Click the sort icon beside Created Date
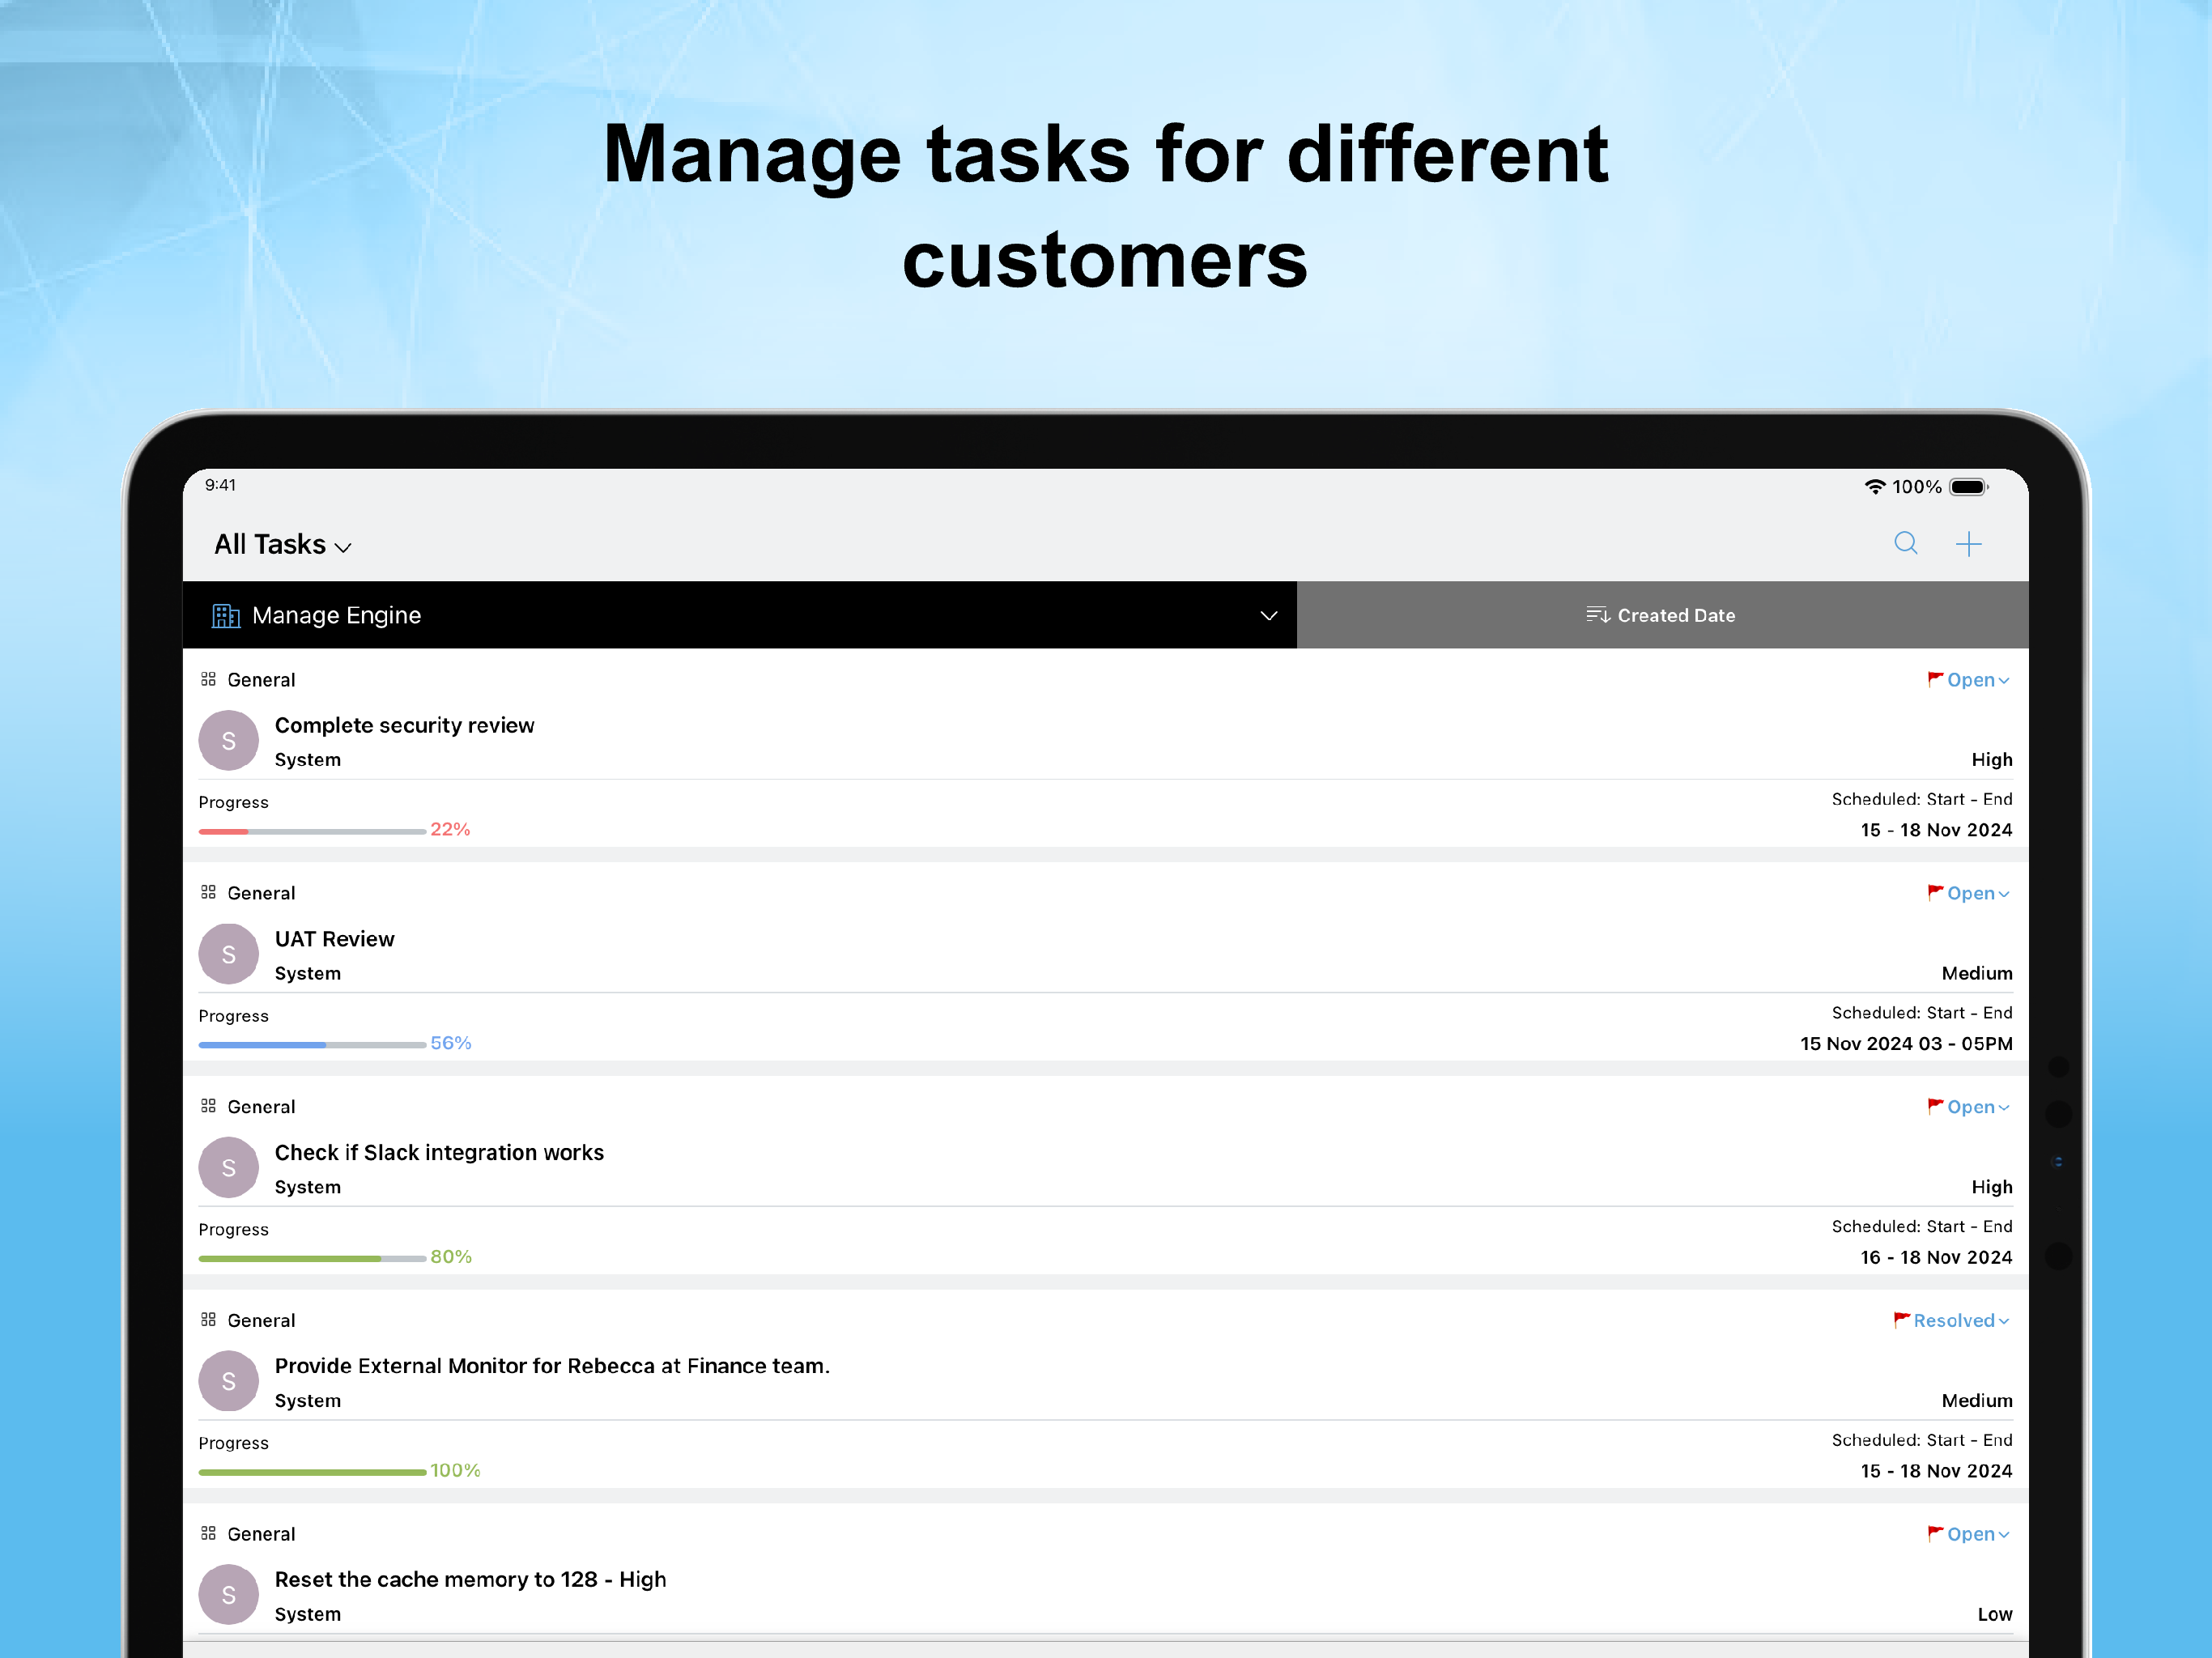This screenshot has width=2212, height=1658. (x=1597, y=615)
